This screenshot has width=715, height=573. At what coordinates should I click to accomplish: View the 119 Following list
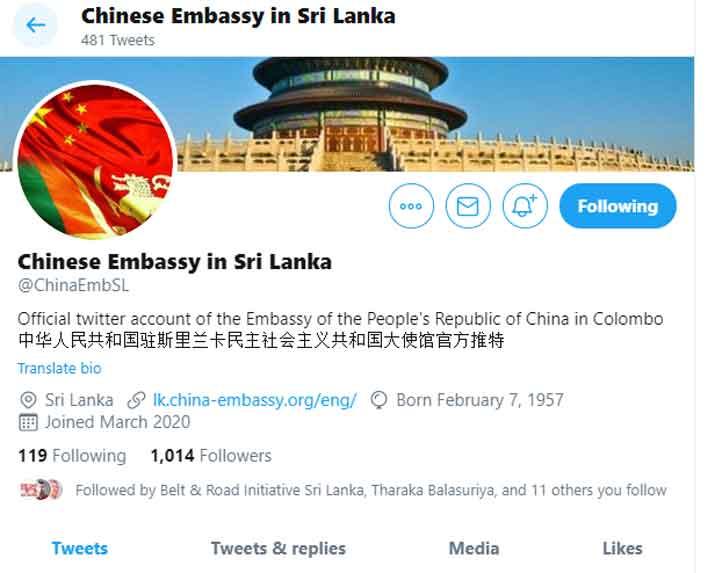pos(72,456)
